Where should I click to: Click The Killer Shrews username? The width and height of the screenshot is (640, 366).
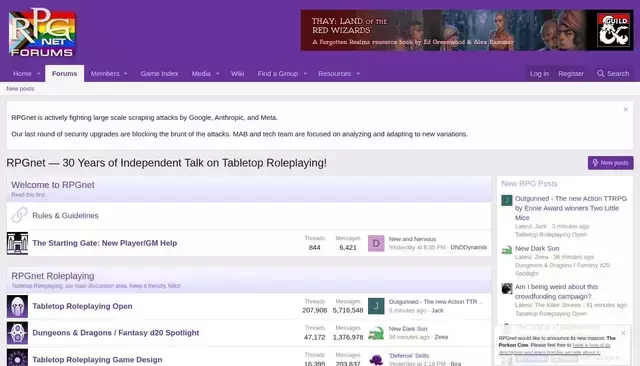tap(558, 305)
